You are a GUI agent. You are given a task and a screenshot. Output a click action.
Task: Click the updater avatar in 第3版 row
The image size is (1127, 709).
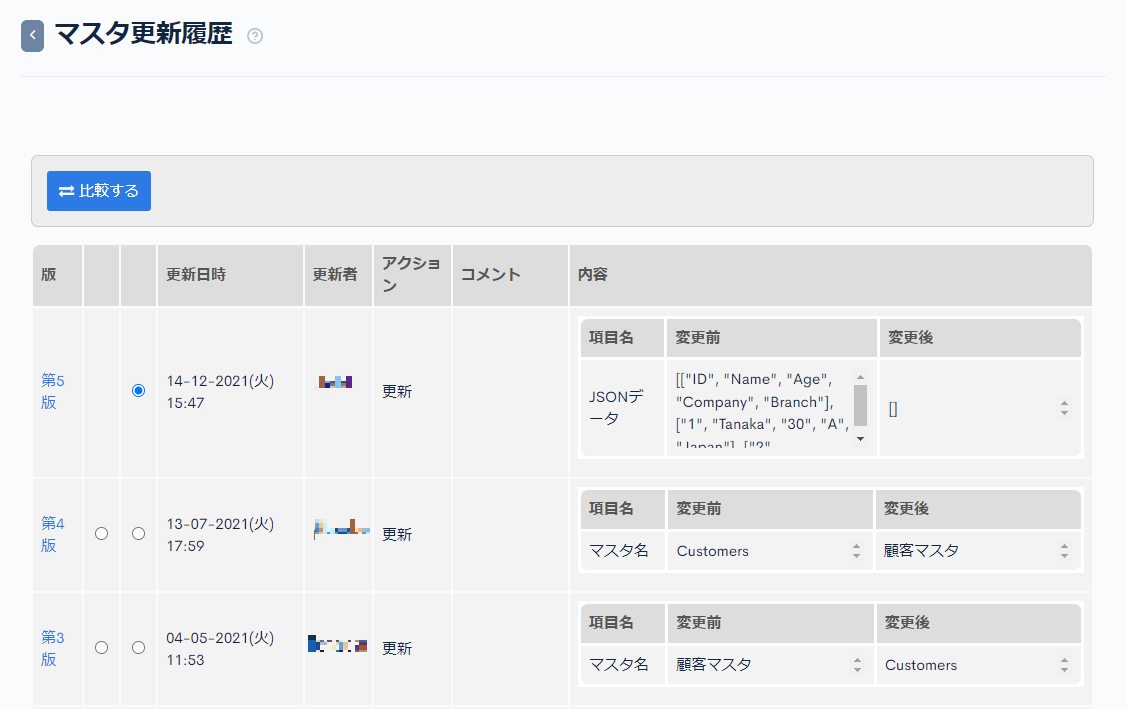tap(338, 644)
